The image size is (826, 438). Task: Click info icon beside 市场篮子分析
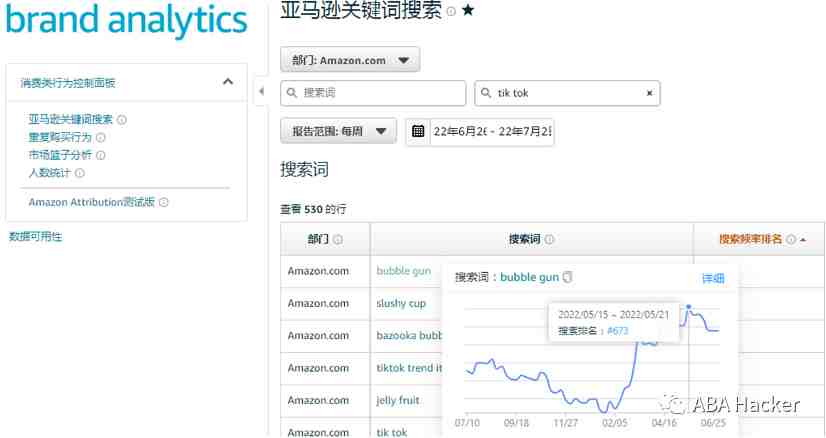tap(101, 155)
